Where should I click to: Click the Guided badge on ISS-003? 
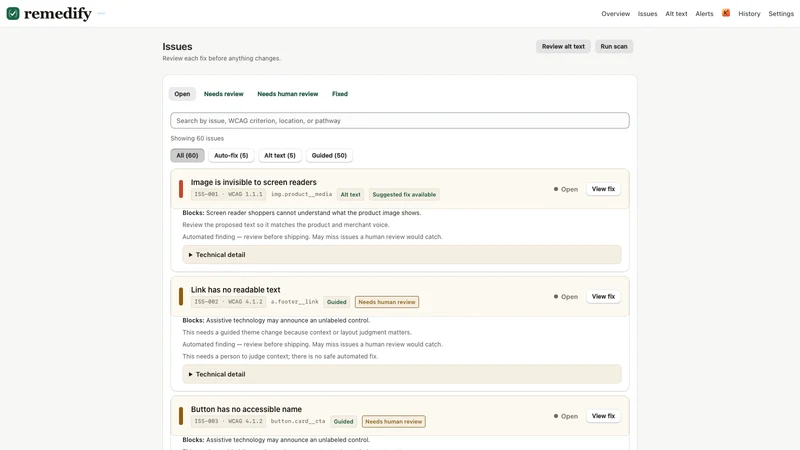343,421
